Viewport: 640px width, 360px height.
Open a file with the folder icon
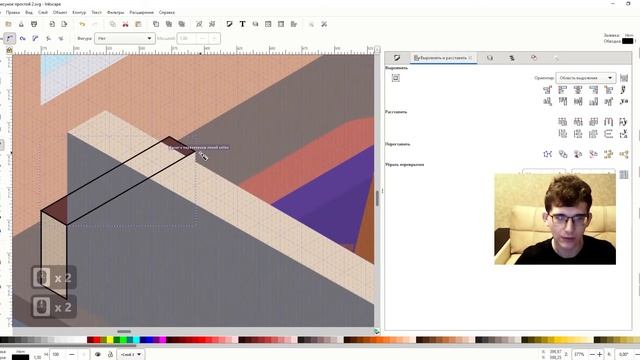coord(8,24)
